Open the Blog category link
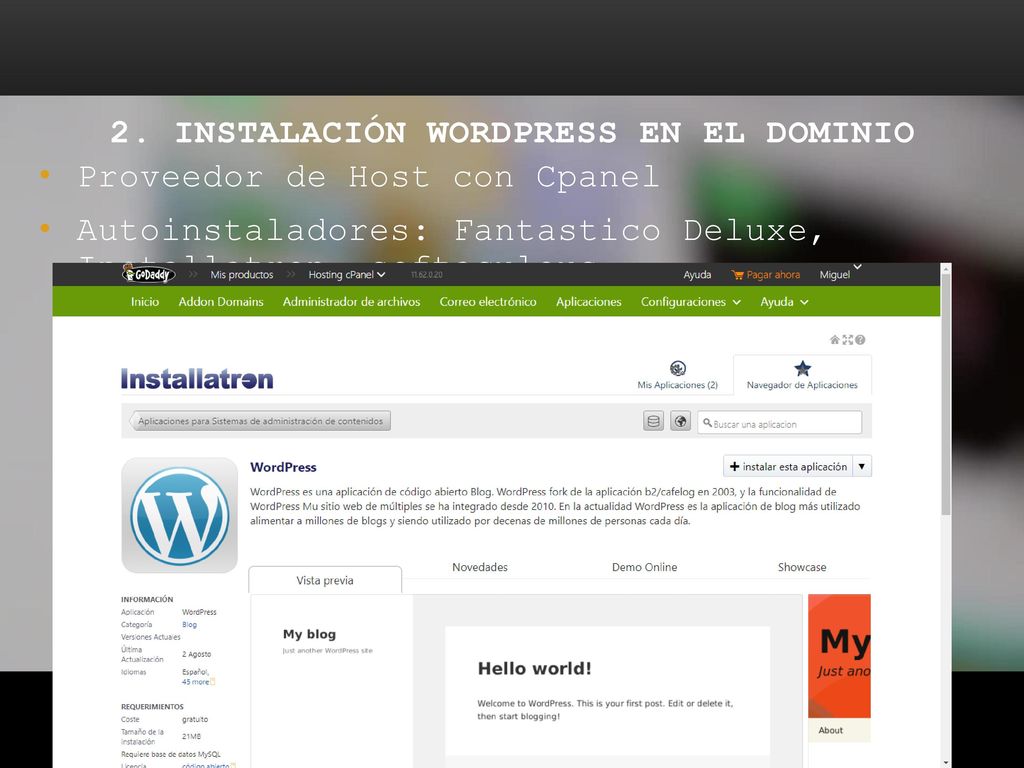Screen dimensions: 1024x768 pos(189,624)
